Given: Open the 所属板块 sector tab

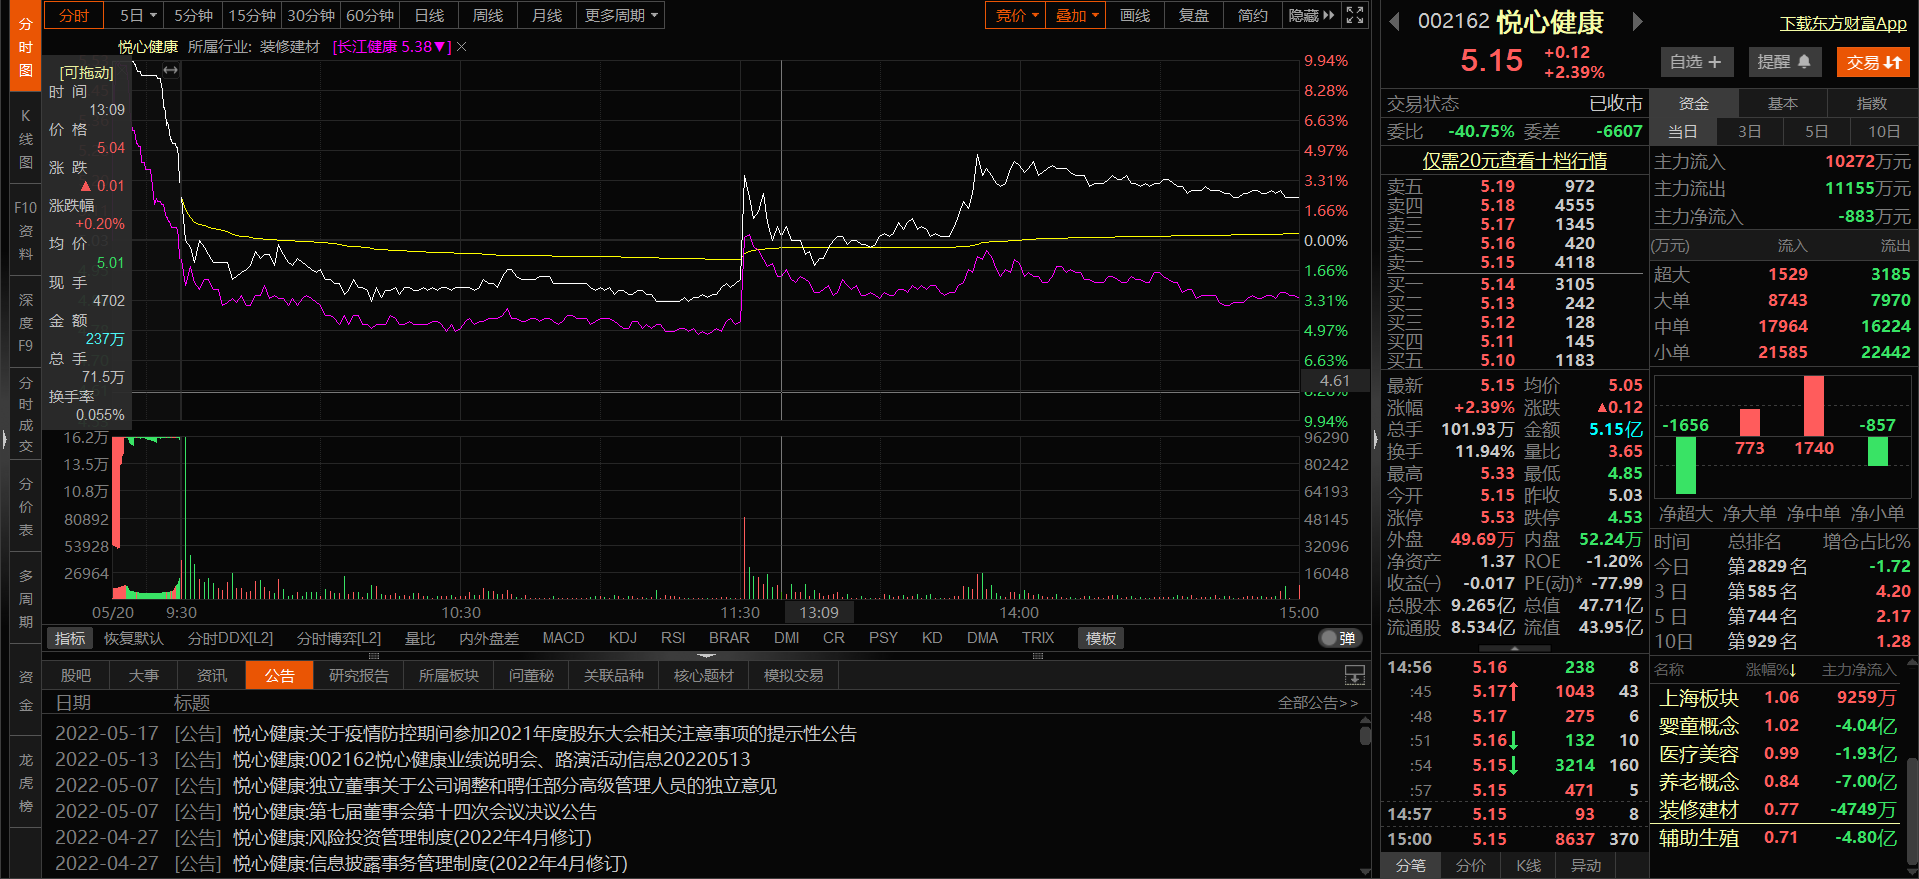Looking at the screenshot, I should coord(449,675).
